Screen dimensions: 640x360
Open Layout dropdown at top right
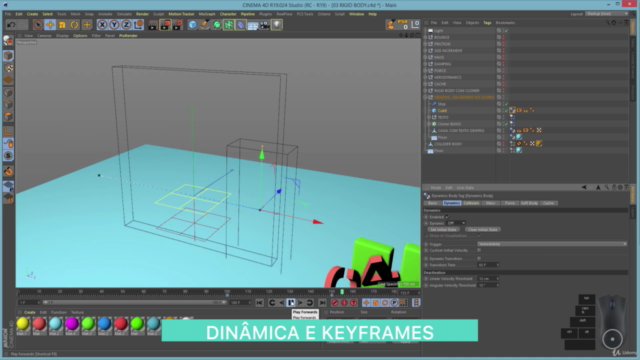click(607, 14)
